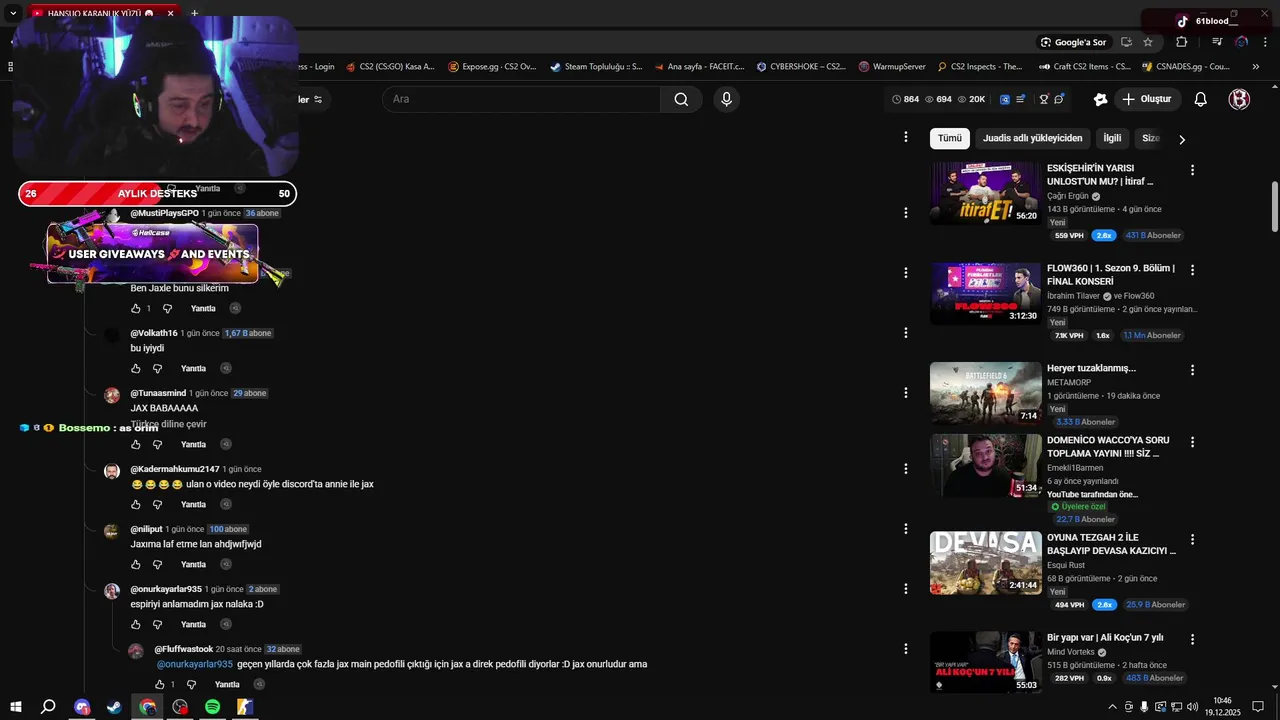Dislike the Ben Jaxle bunu silkerim comment
Image resolution: width=1280 pixels, height=720 pixels.
pos(167,309)
